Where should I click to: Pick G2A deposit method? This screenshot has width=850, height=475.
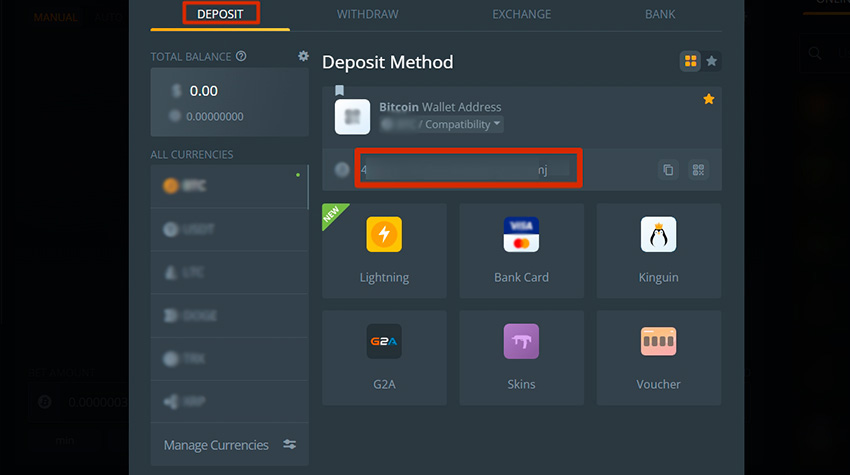tap(384, 356)
